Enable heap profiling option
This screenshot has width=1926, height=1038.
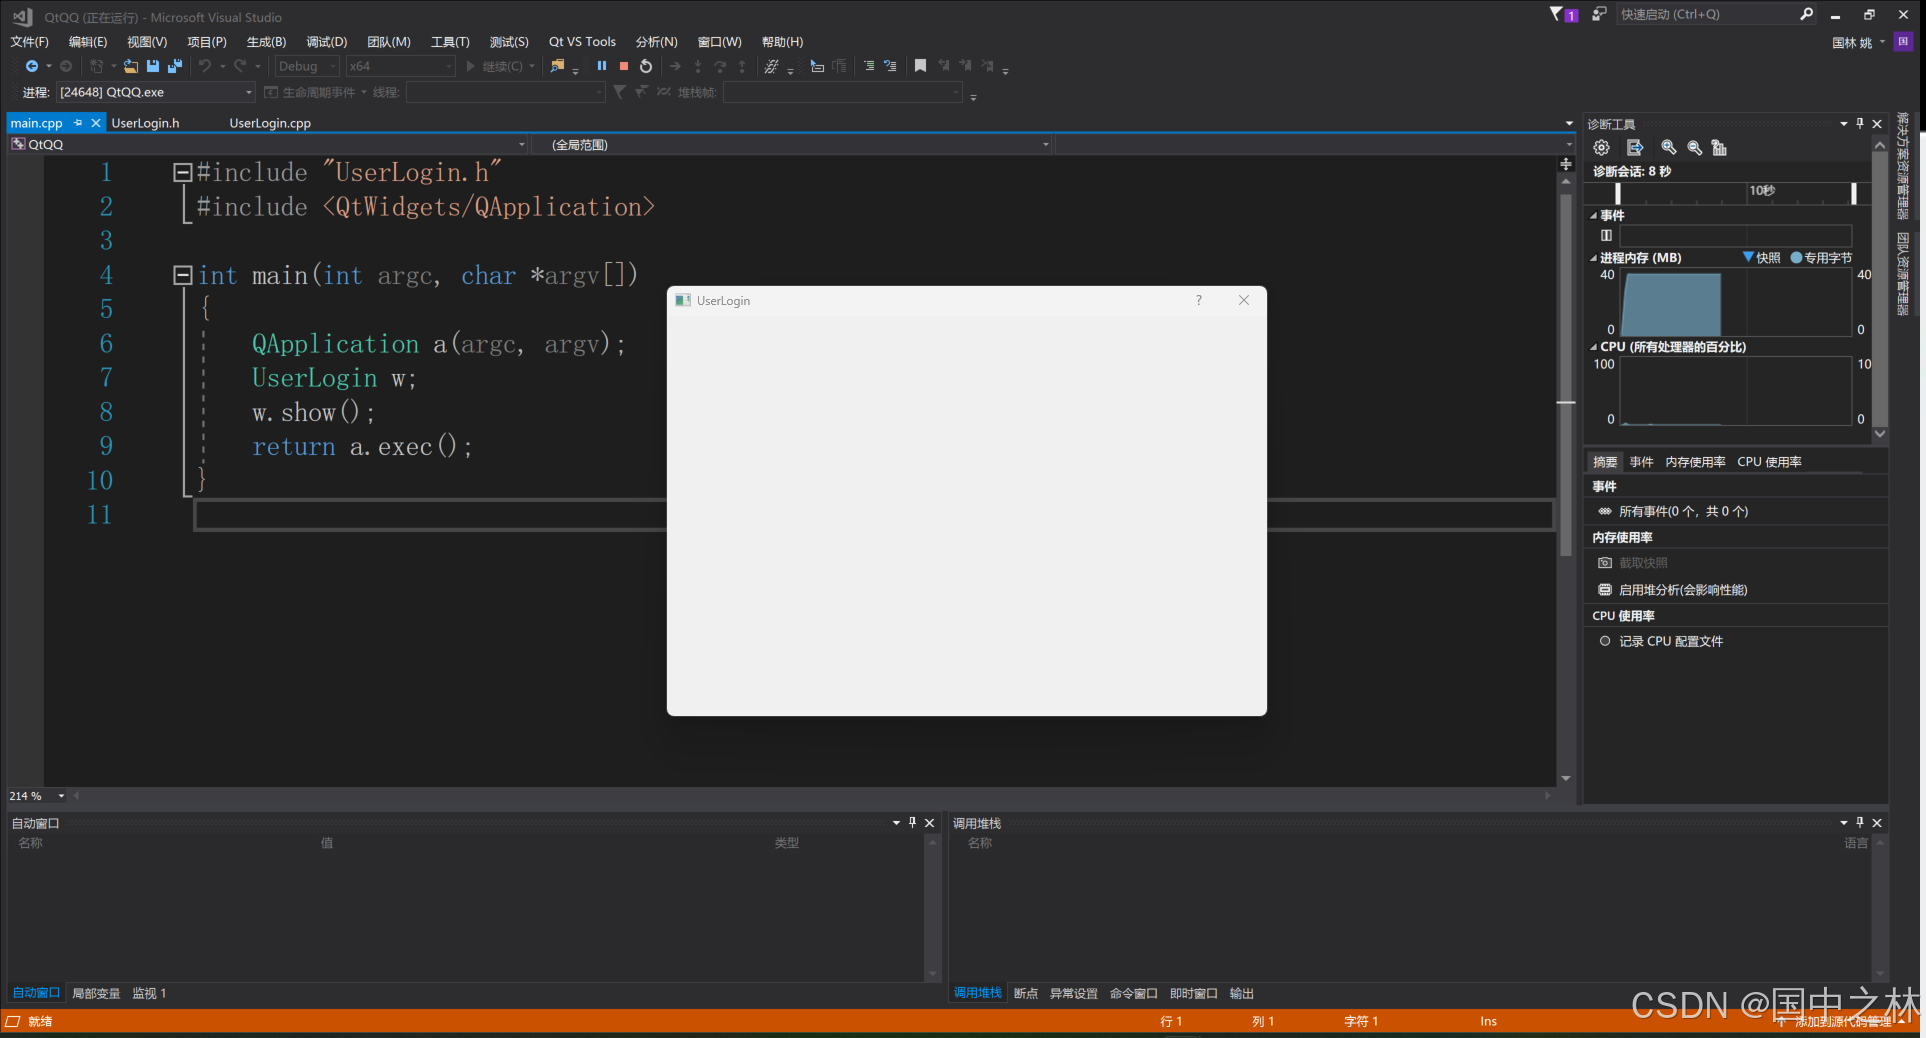[1673, 590]
